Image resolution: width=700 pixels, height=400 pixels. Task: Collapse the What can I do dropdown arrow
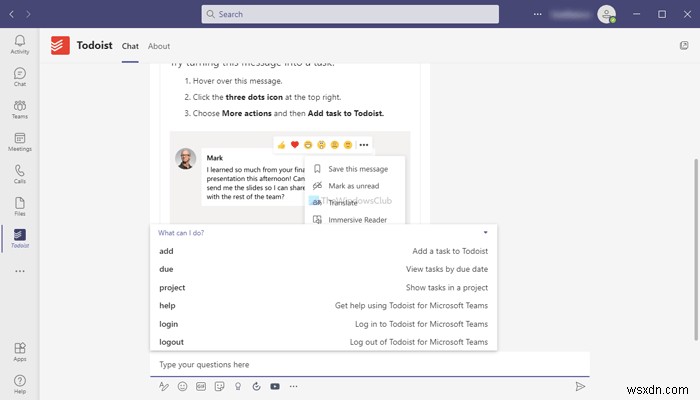485,233
